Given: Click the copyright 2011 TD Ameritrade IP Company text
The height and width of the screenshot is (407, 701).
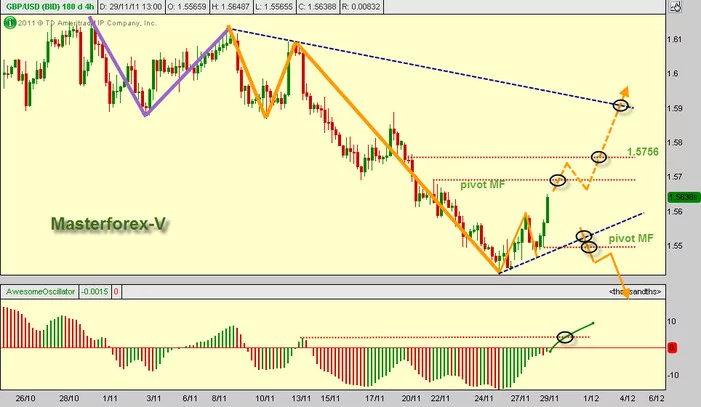Looking at the screenshot, I should (87, 23).
